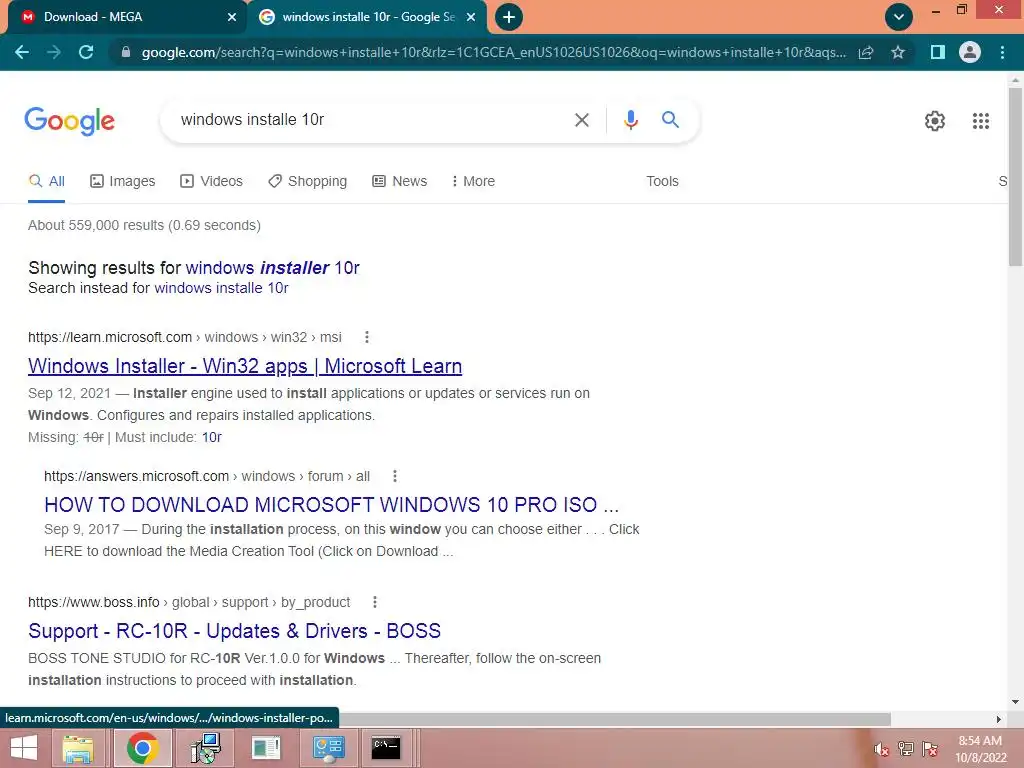
Task: Click the address bar URL
Action: [x=493, y=52]
